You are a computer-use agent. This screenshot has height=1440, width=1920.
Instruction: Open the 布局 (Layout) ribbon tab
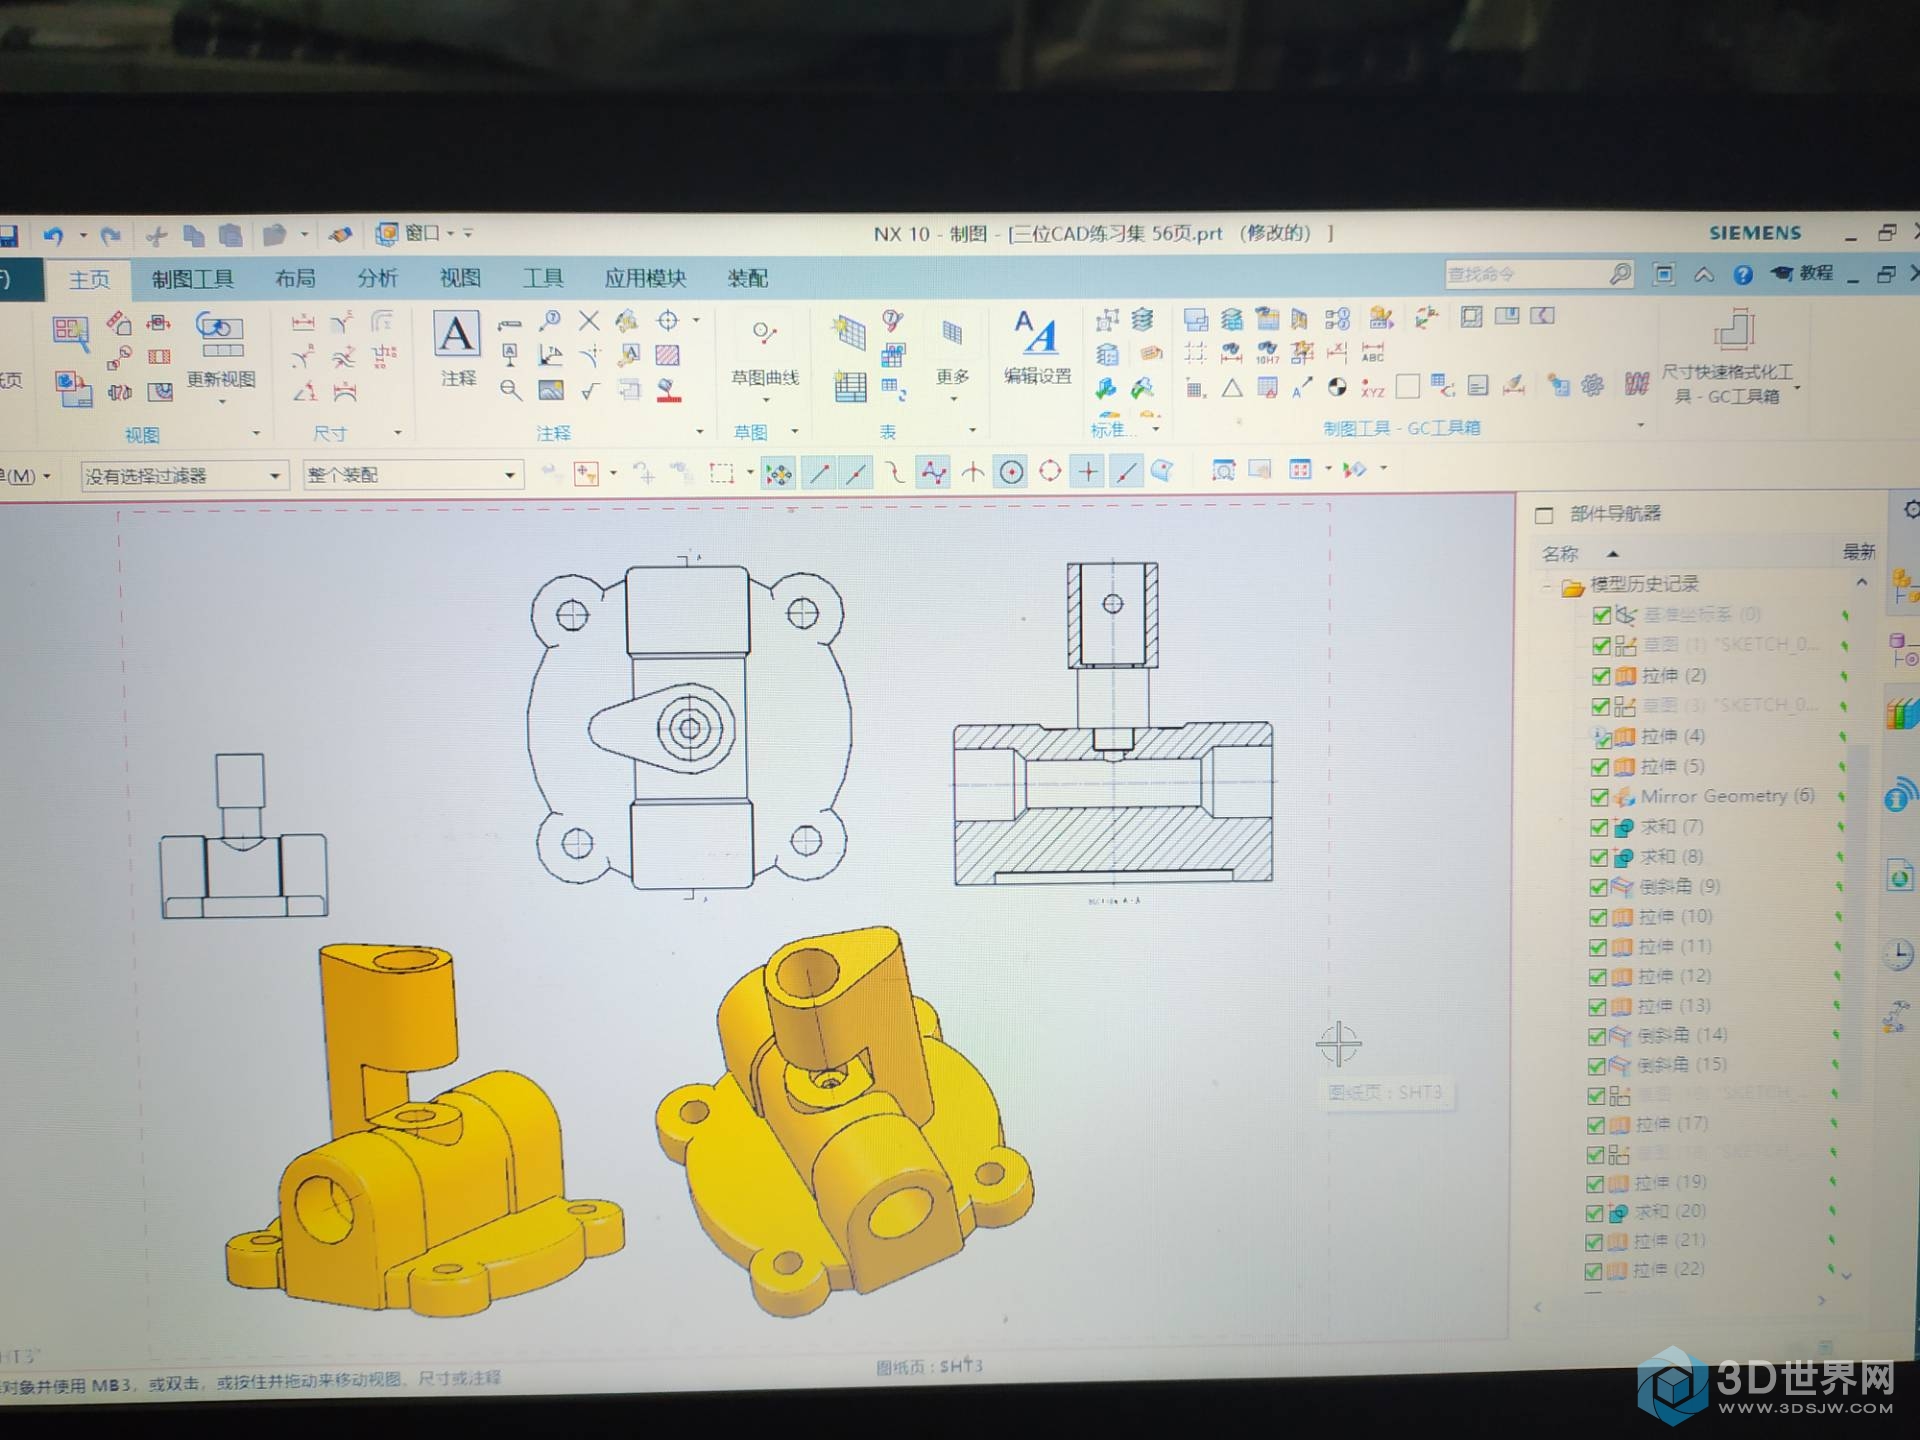pos(295,278)
